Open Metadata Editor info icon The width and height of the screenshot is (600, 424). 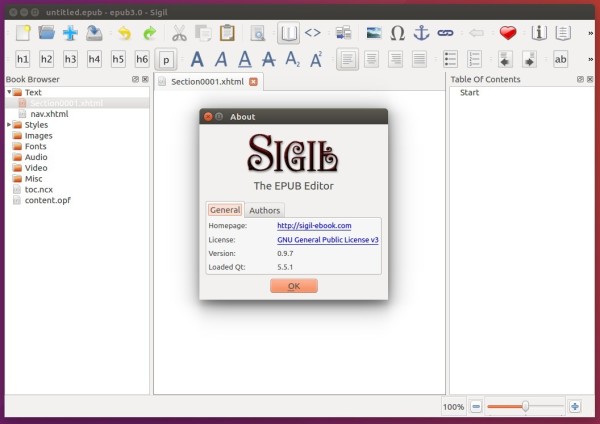539,33
